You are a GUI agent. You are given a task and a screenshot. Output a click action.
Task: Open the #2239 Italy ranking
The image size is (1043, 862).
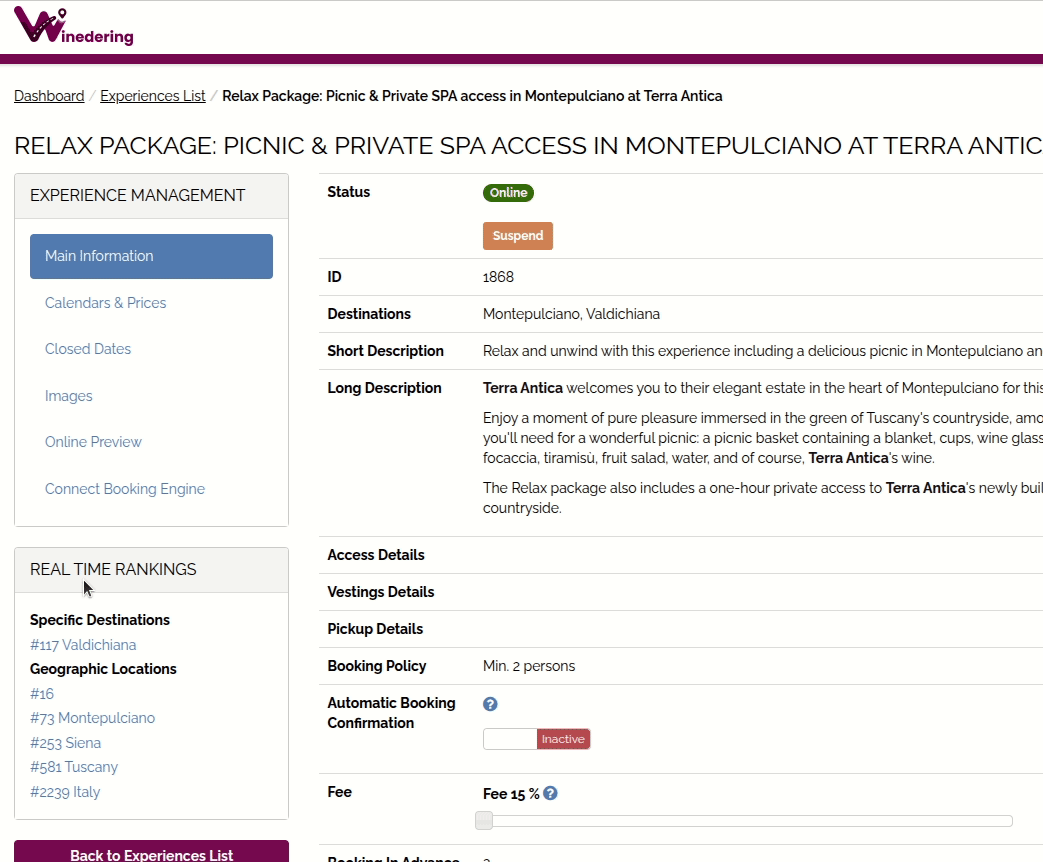tap(65, 791)
